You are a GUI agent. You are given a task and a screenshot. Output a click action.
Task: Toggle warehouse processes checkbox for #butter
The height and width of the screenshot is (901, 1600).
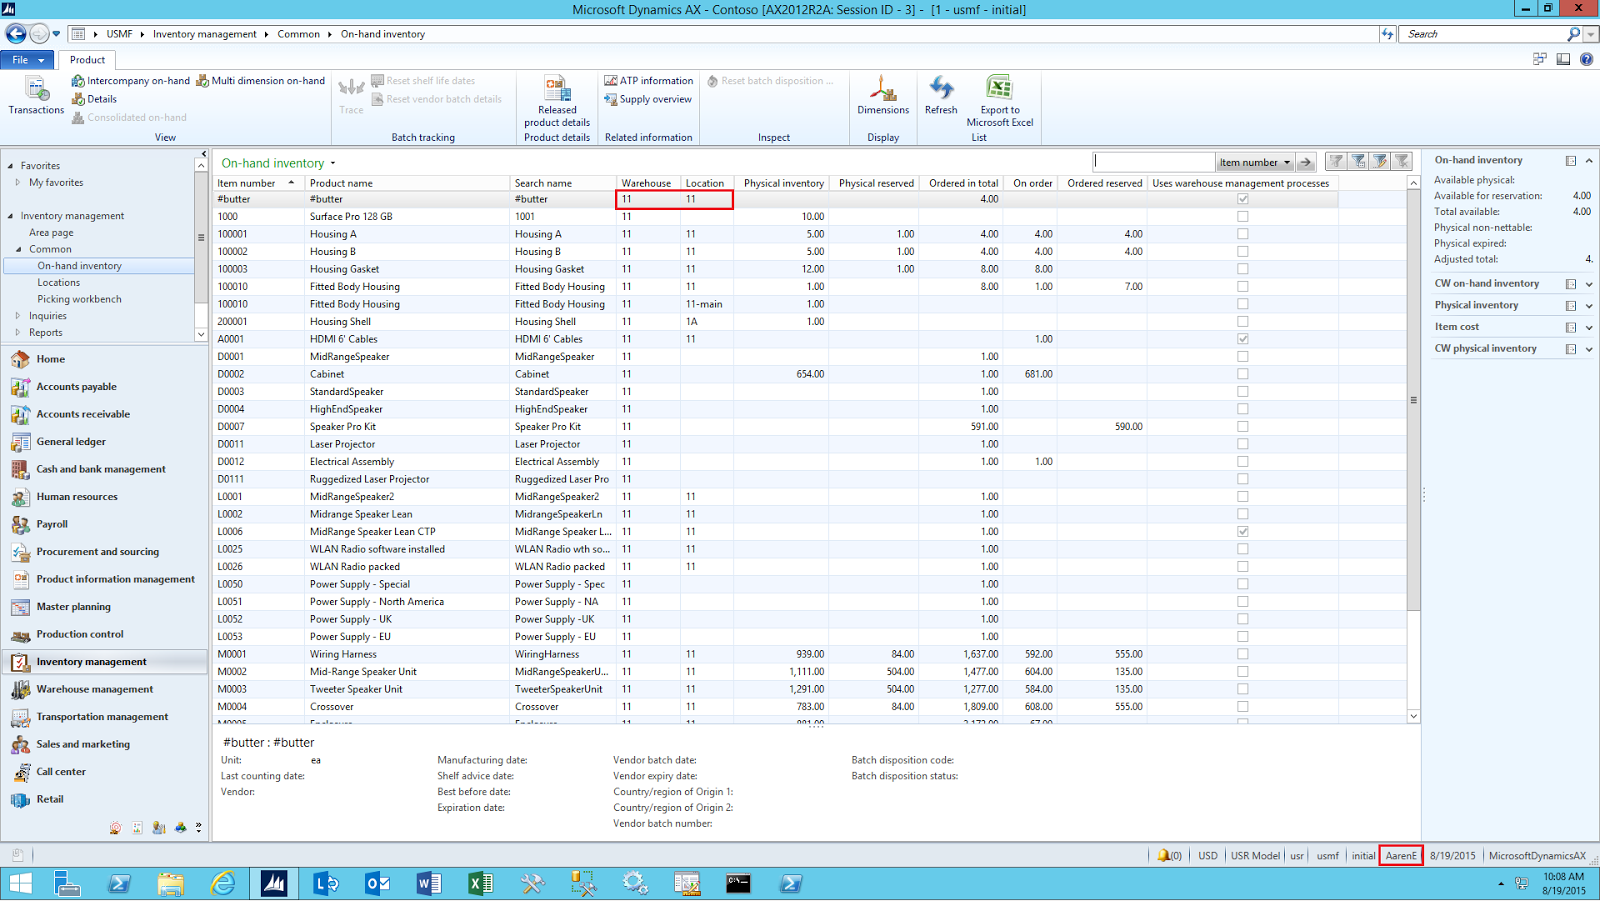[1243, 199]
